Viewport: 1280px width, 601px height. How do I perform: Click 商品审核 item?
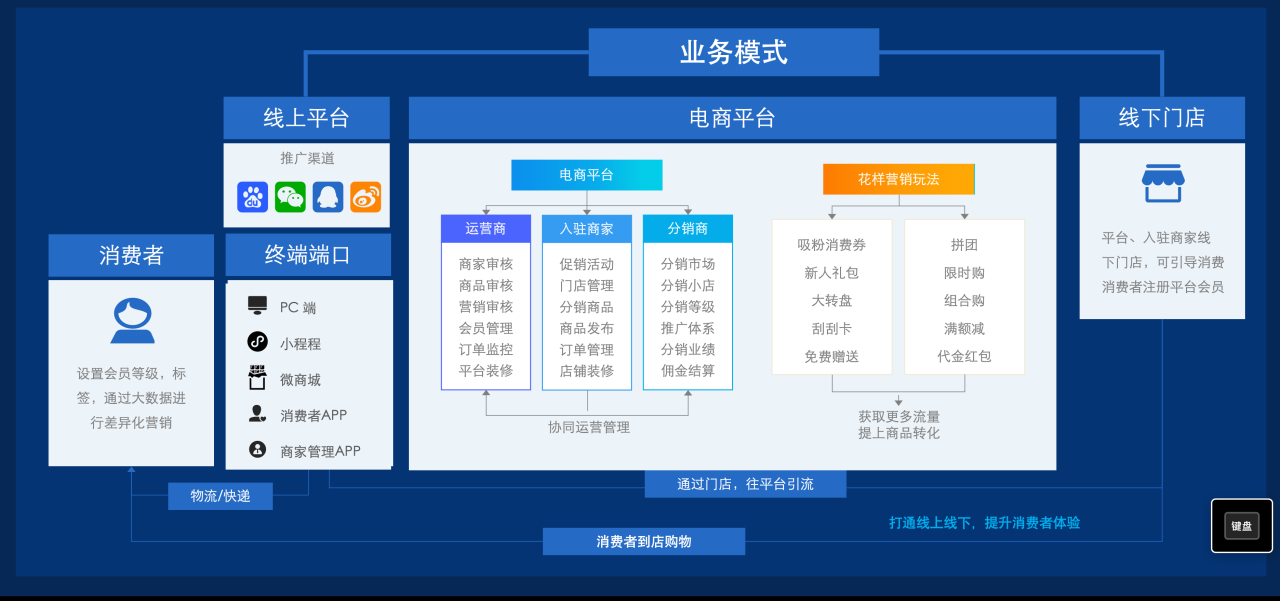point(486,285)
